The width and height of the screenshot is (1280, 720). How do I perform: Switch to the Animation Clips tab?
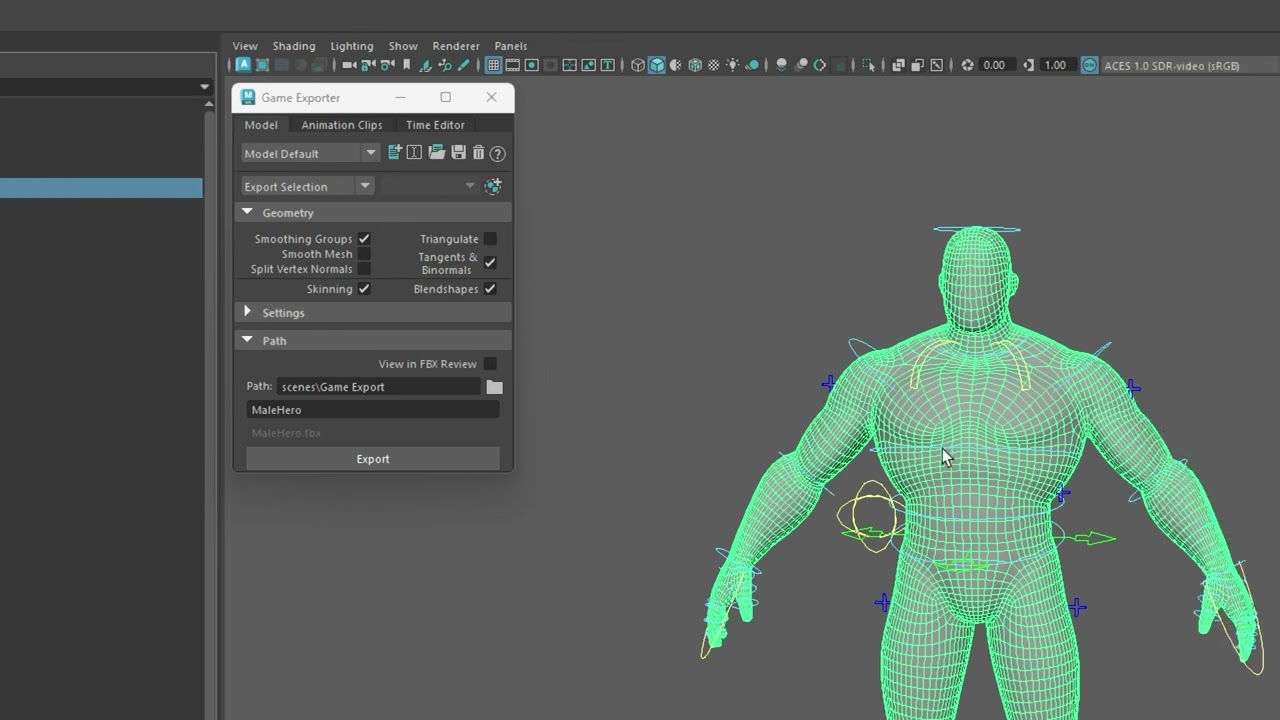[x=342, y=125]
